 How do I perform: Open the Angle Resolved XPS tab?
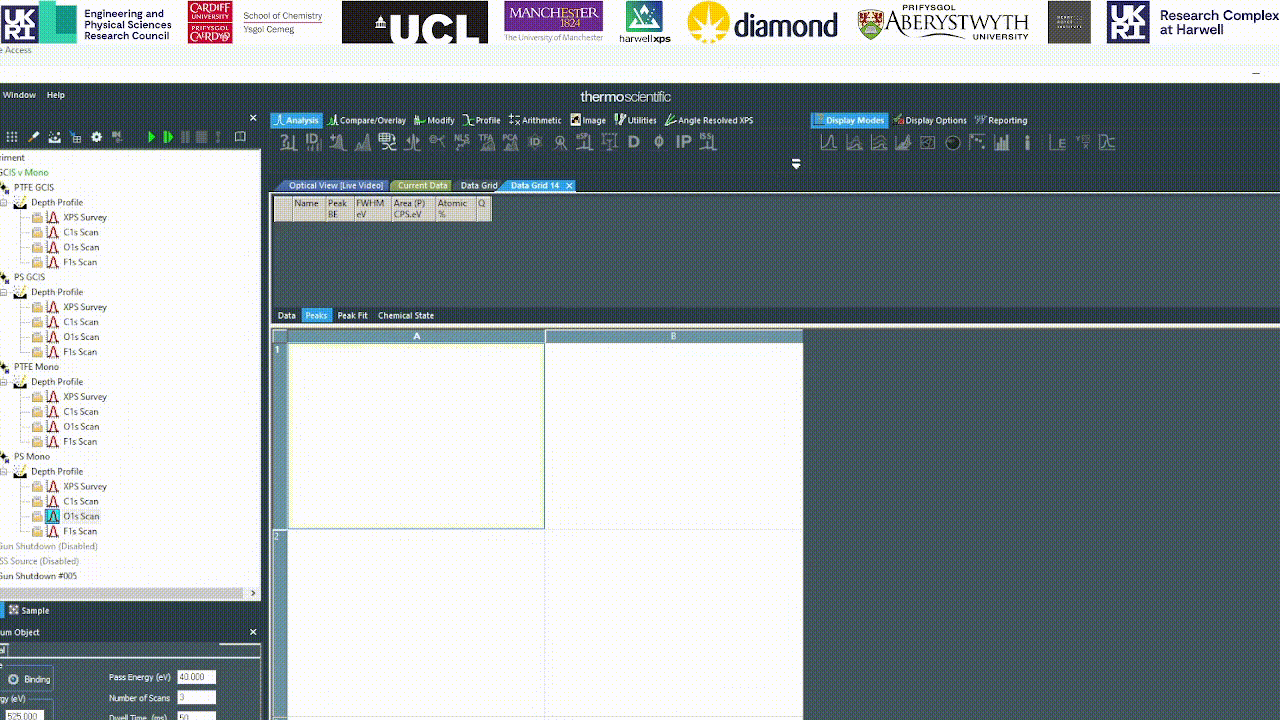pyautogui.click(x=709, y=120)
